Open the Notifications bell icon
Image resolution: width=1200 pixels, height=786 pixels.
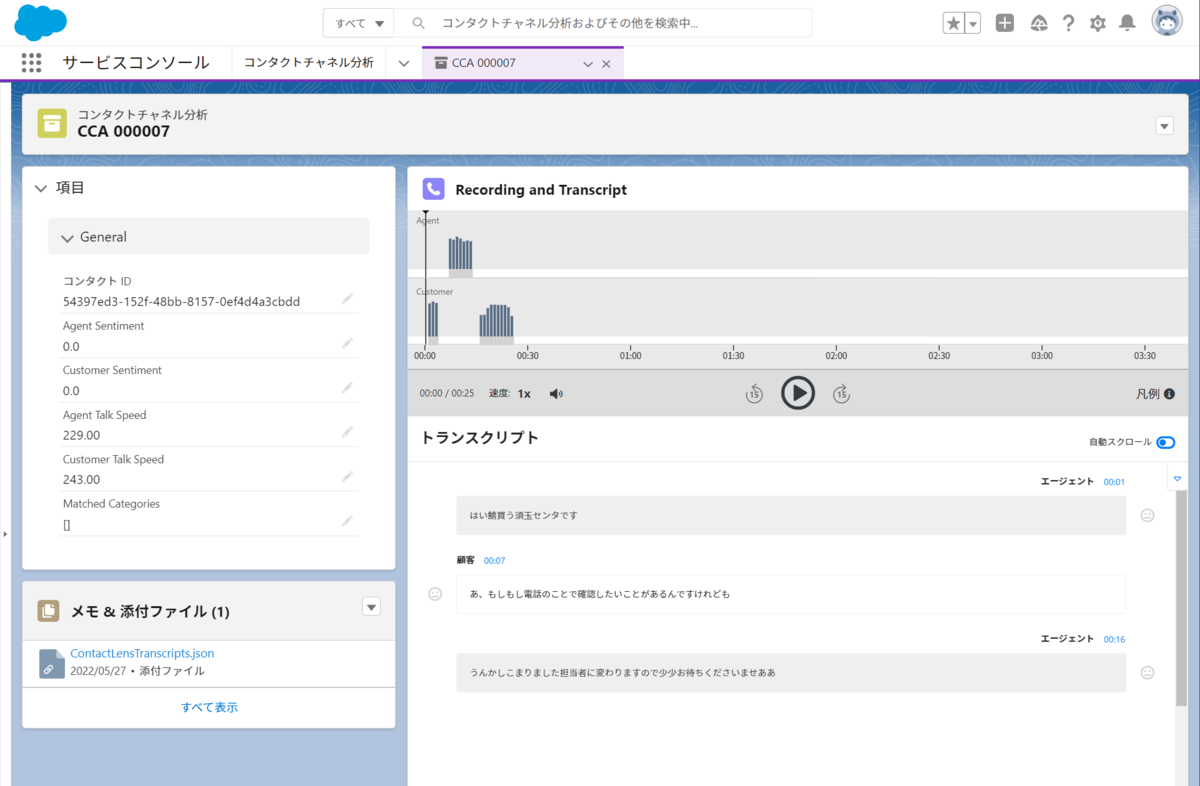pyautogui.click(x=1127, y=23)
